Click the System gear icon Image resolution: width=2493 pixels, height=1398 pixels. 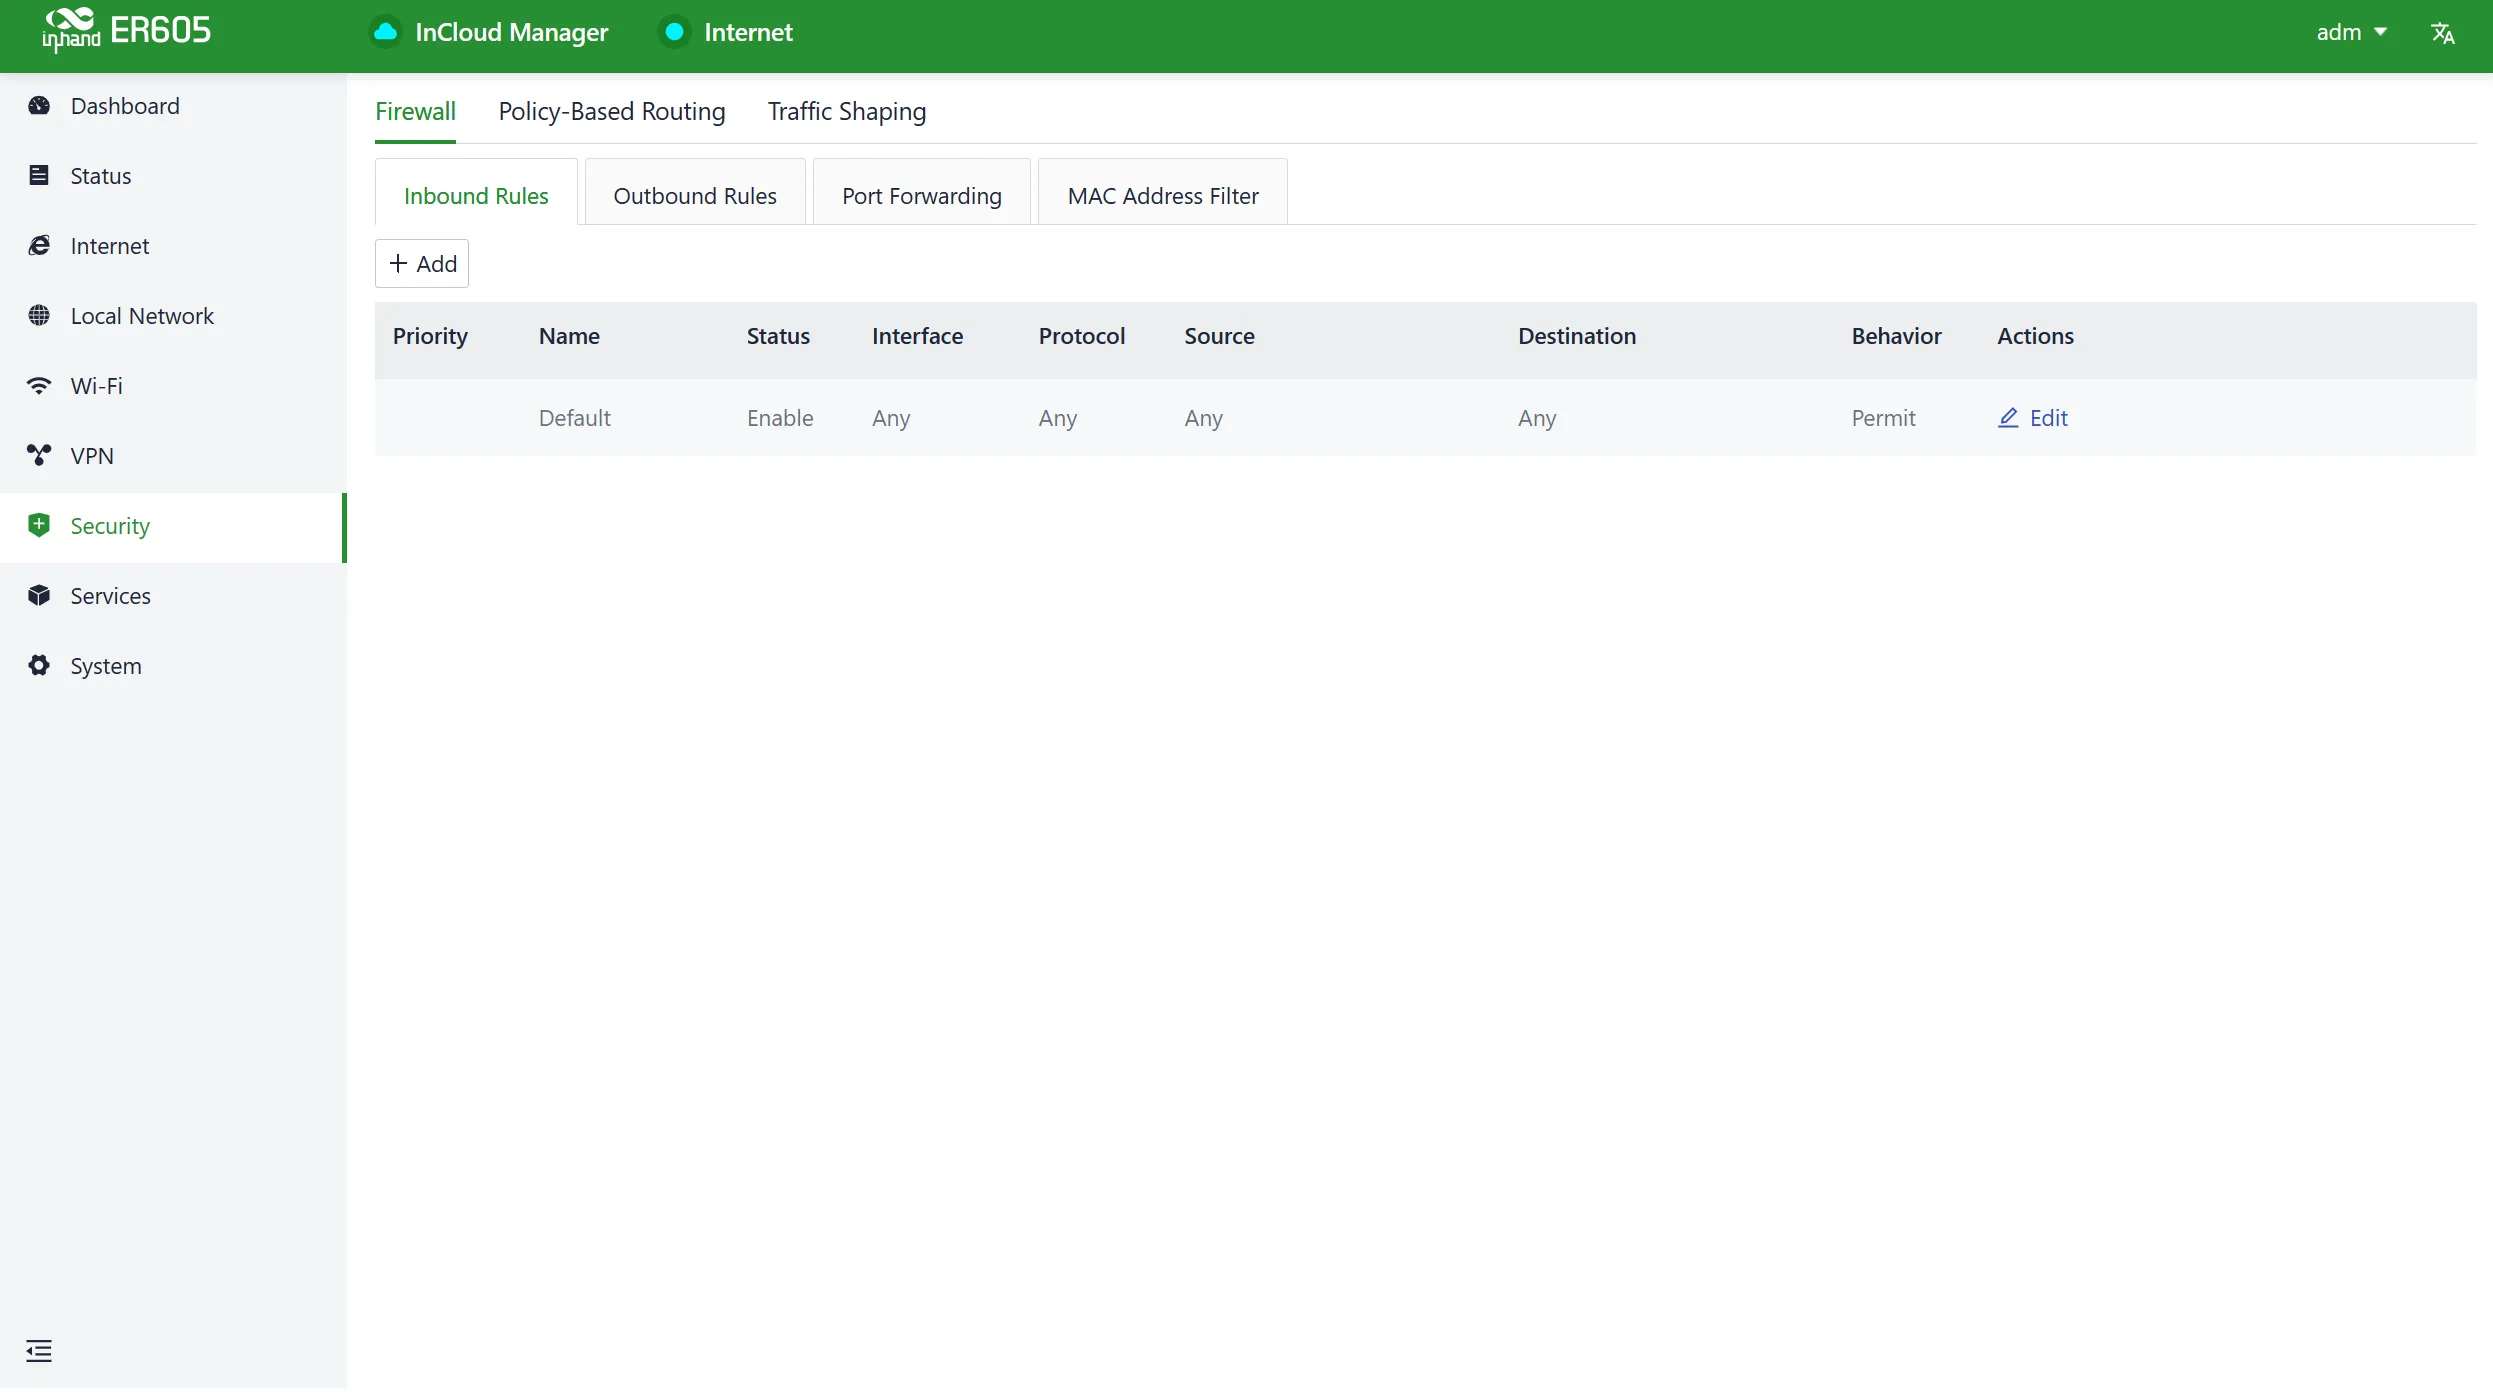(x=39, y=666)
